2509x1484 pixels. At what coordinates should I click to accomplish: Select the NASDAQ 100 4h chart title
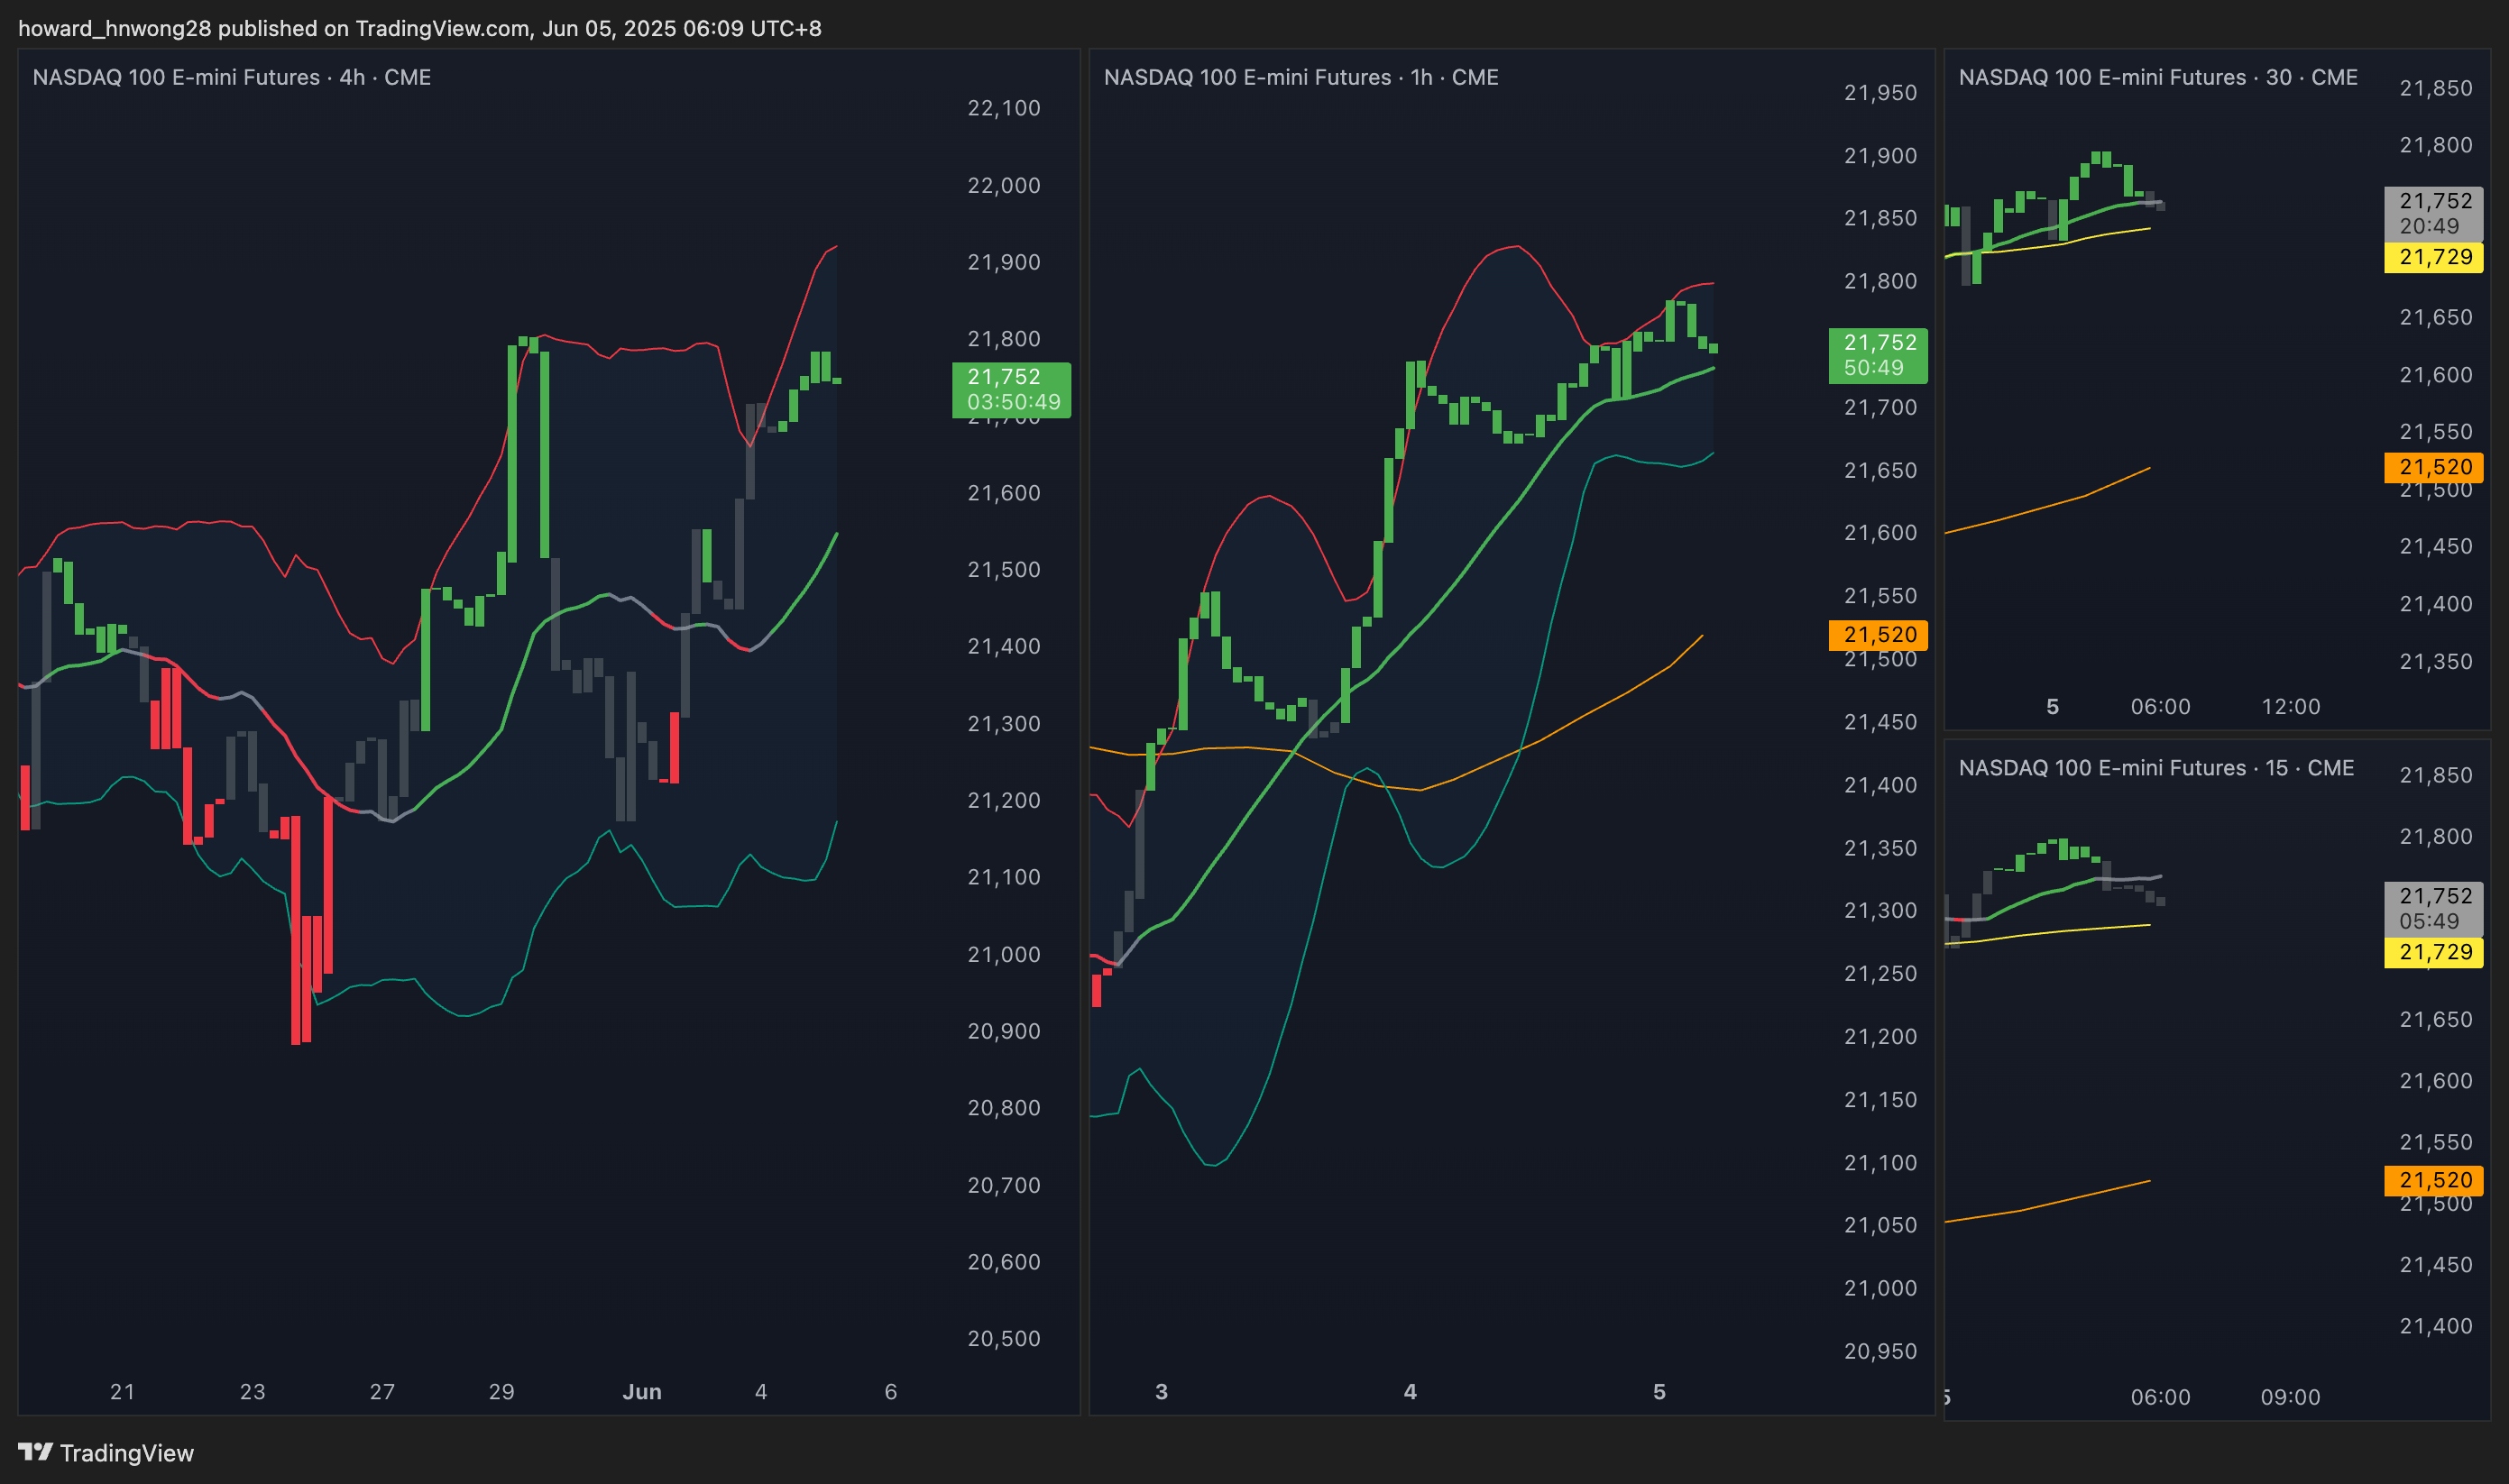231,77
